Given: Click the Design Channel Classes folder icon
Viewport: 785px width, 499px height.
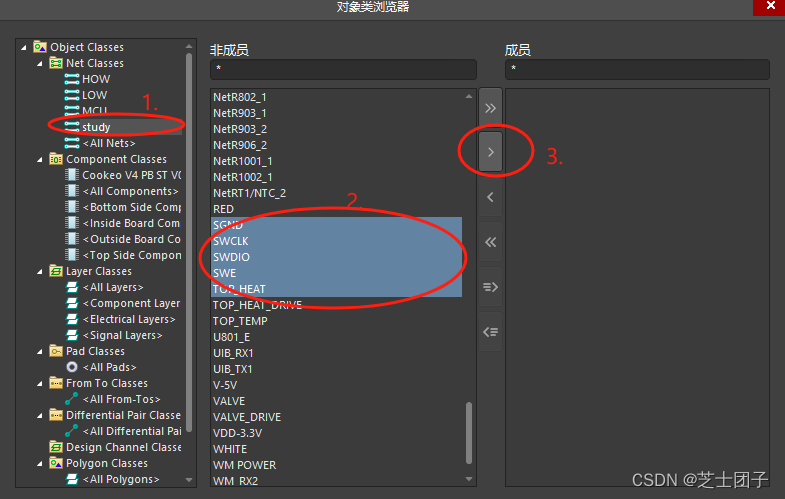Looking at the screenshot, I should pos(56,447).
